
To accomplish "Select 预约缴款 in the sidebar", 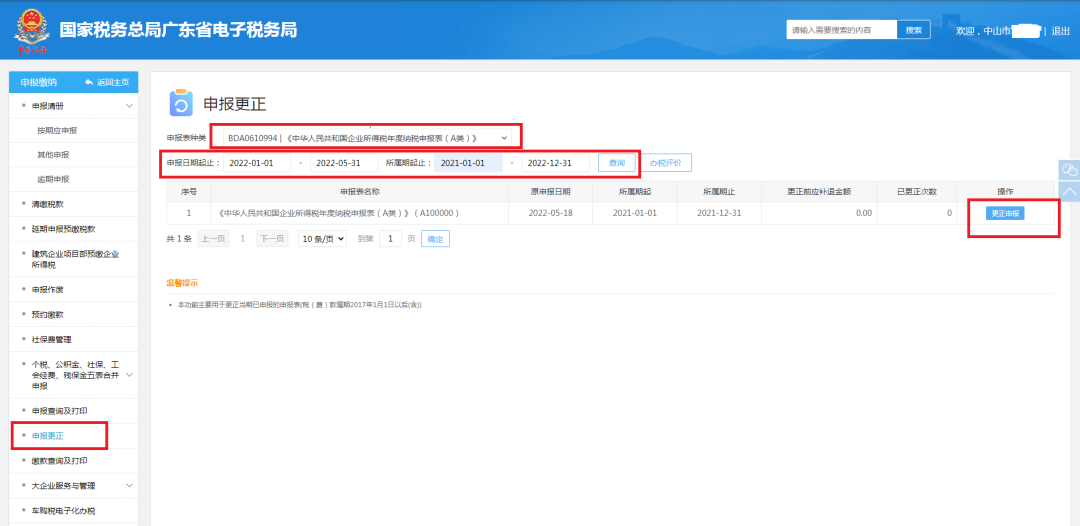I will coord(48,315).
